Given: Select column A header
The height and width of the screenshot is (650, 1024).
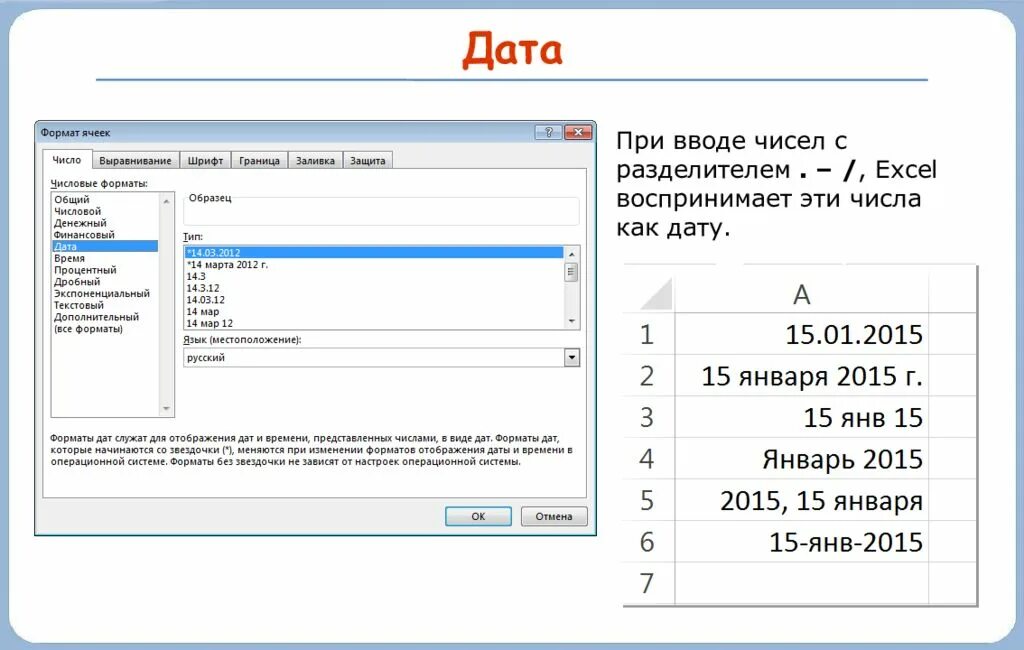Looking at the screenshot, I should 801,294.
